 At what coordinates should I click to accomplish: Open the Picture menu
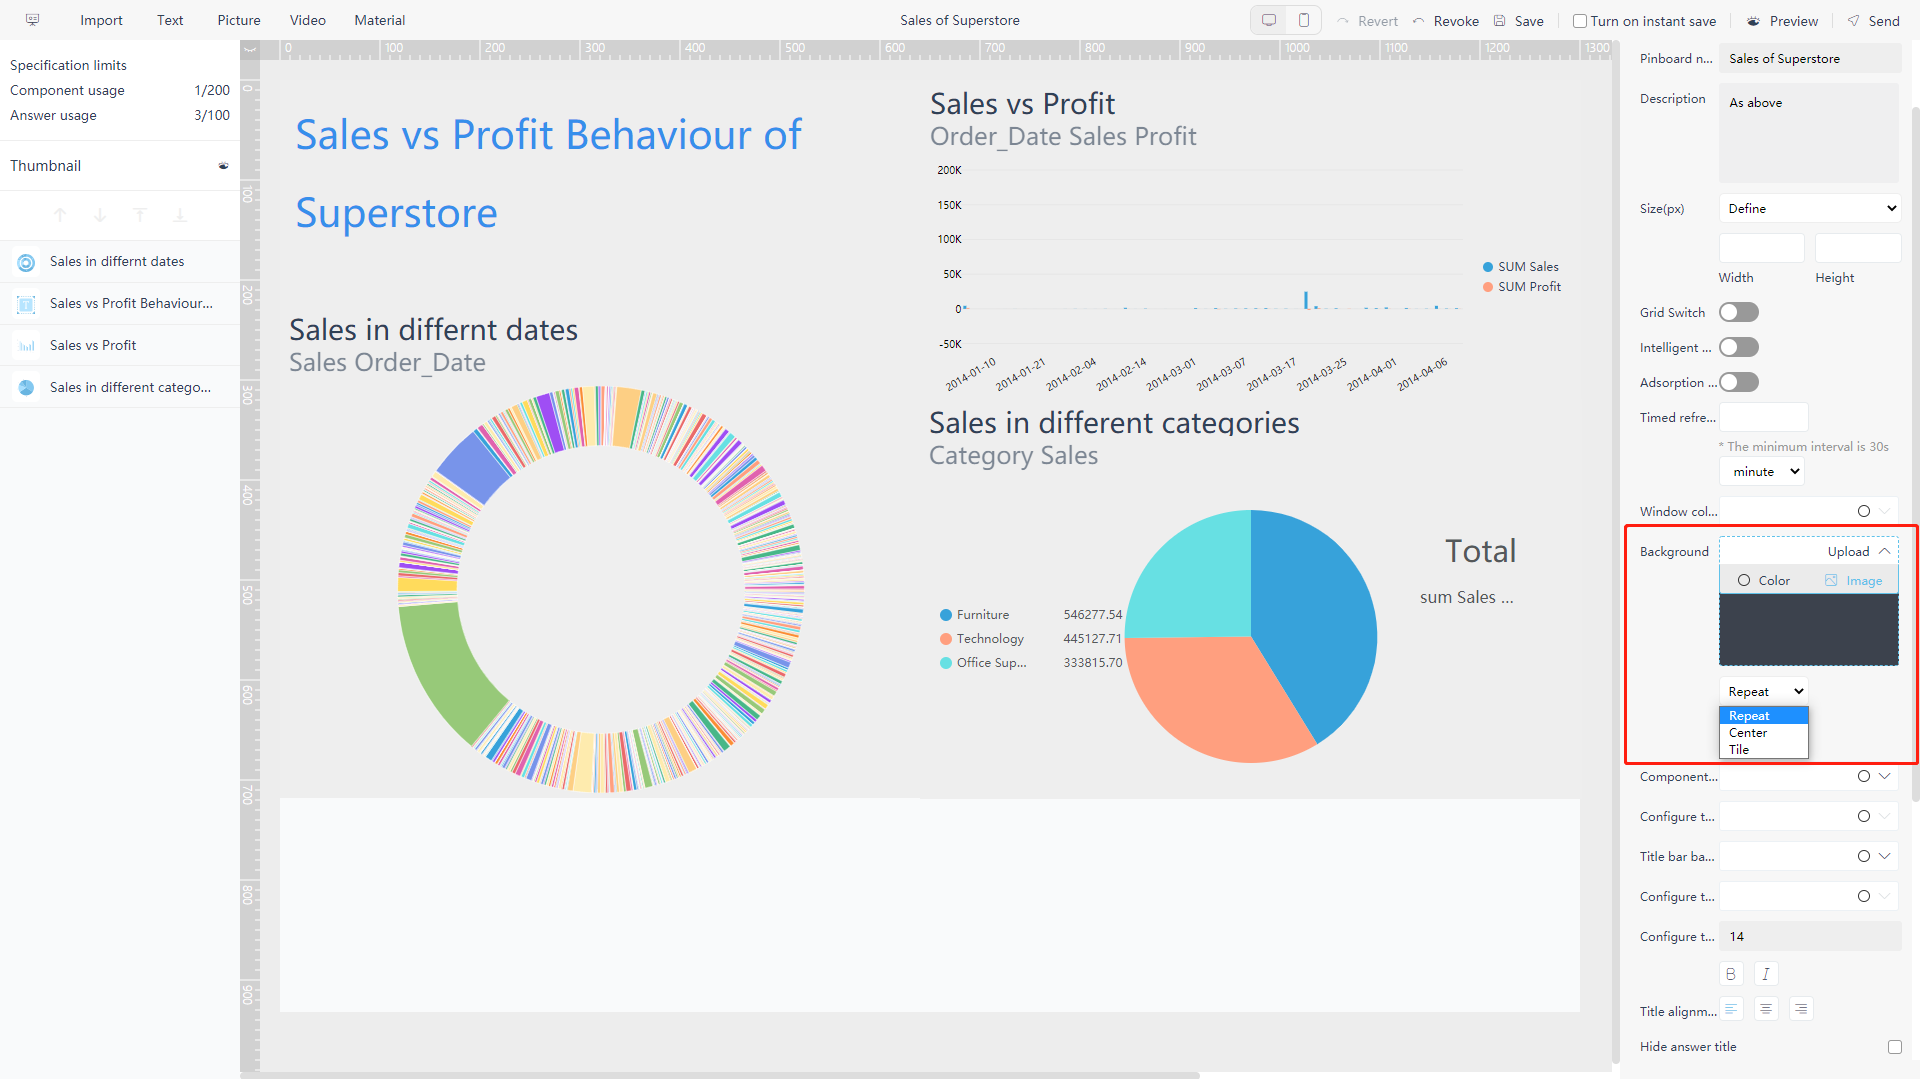(x=239, y=20)
